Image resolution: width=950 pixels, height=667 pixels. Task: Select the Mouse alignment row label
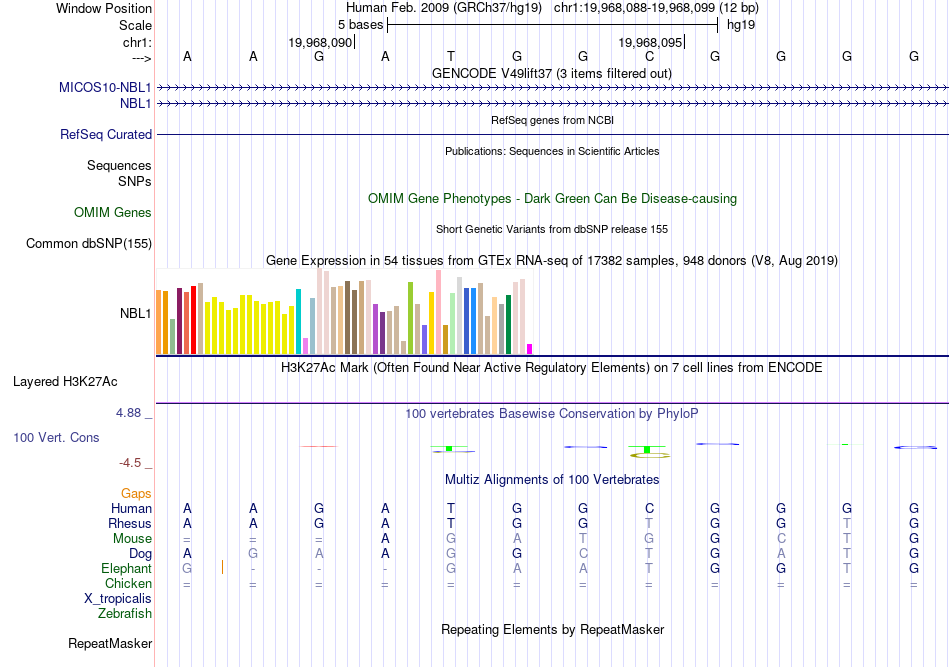click(132, 539)
